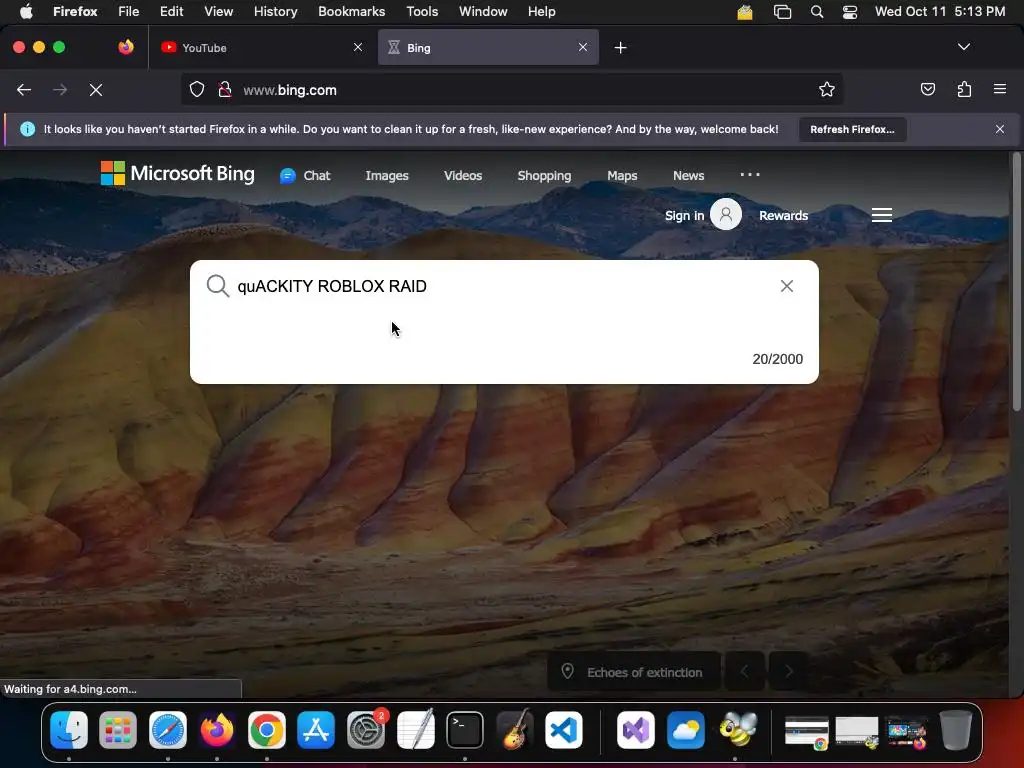The height and width of the screenshot is (768, 1024).
Task: Show previous Bing background image
Action: [x=744, y=671]
